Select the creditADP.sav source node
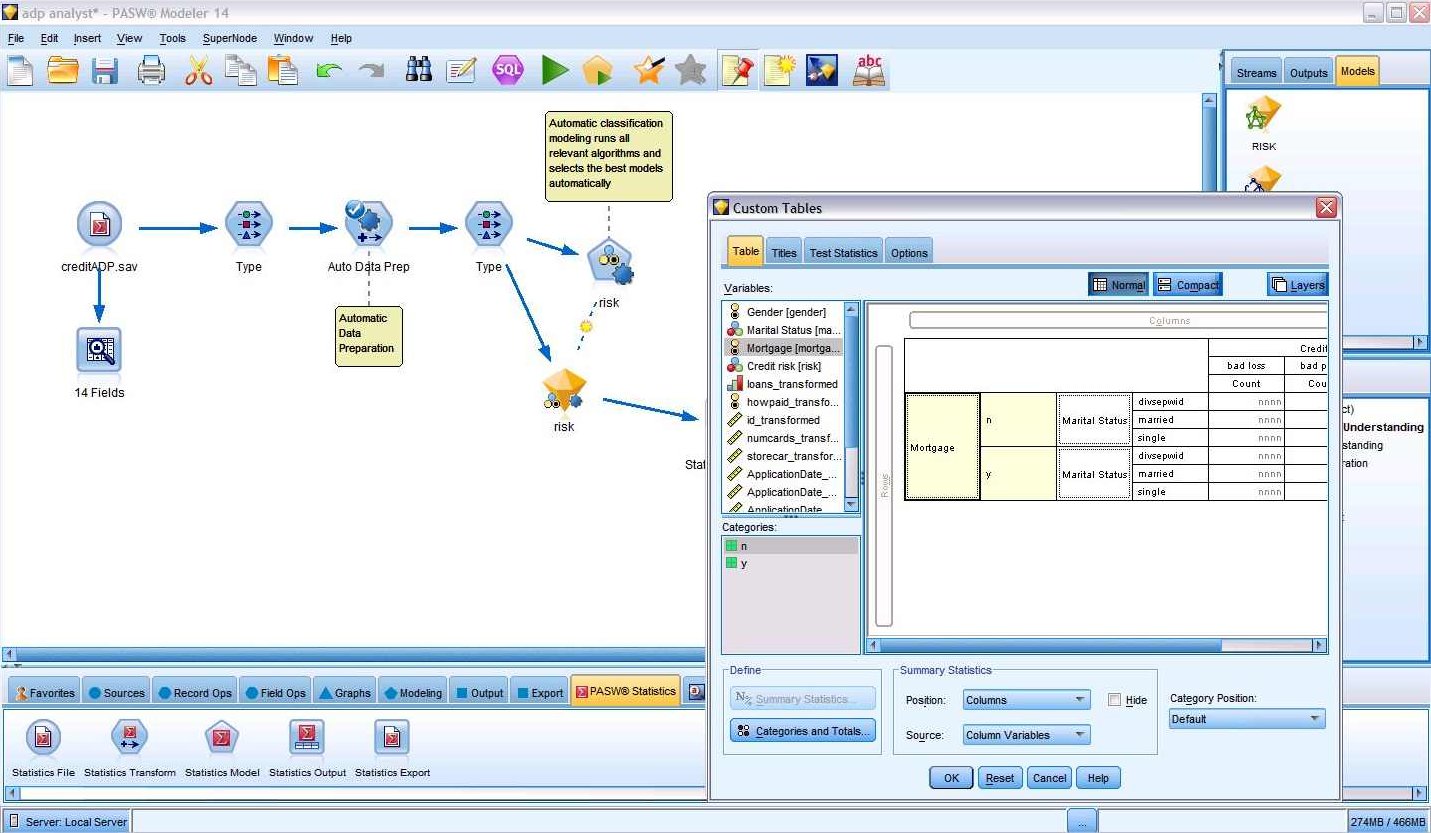This screenshot has width=1431, height=833. click(x=97, y=223)
